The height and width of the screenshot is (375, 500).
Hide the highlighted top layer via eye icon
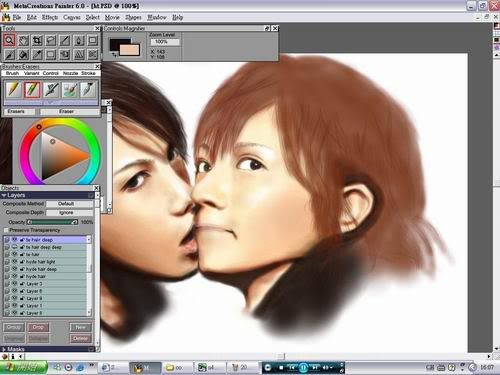point(15,240)
